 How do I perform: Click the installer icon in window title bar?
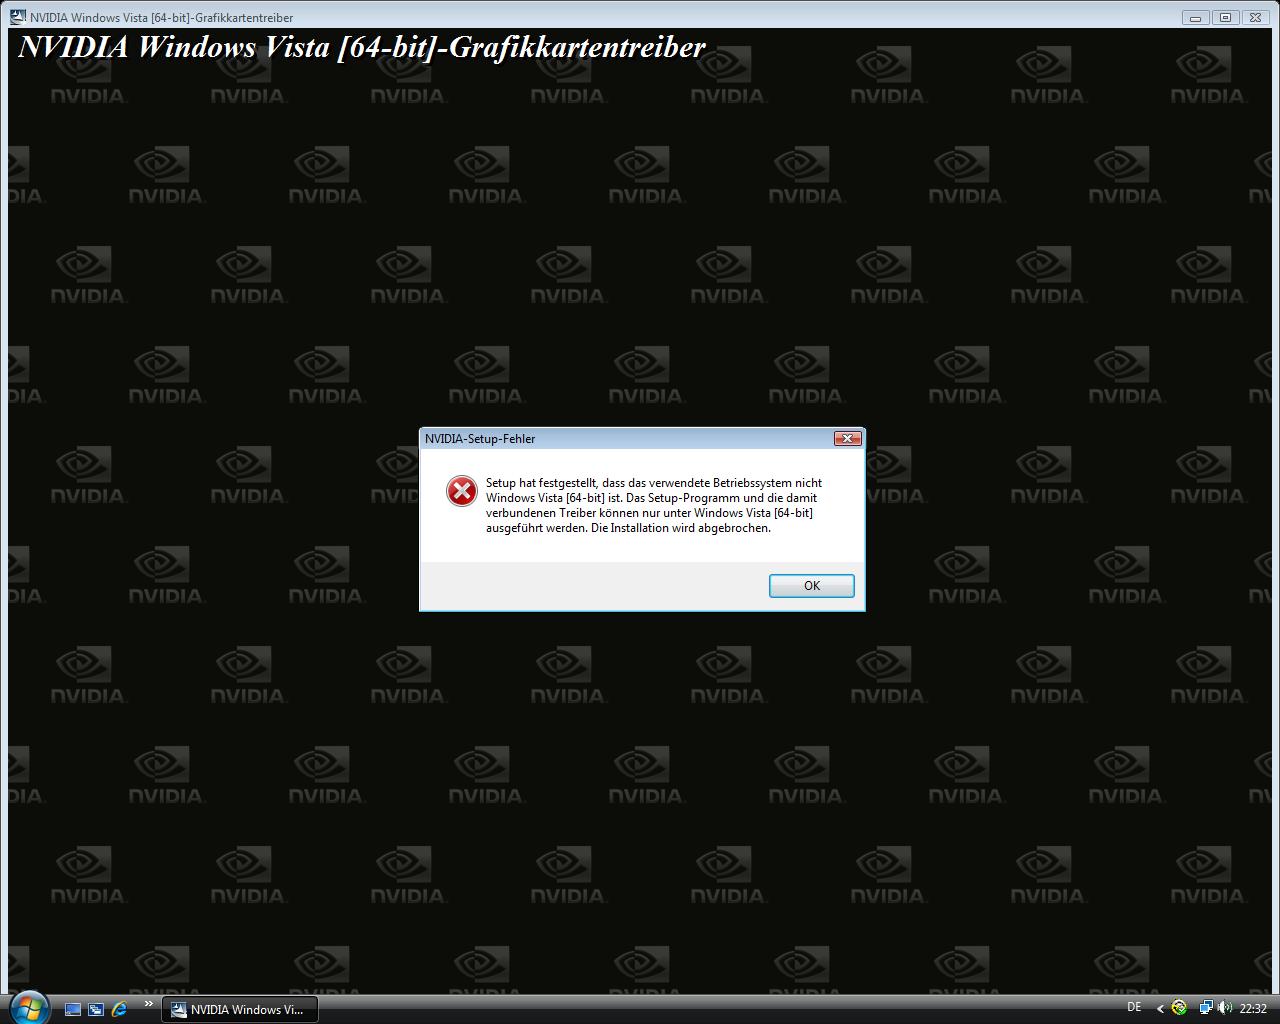18,17
